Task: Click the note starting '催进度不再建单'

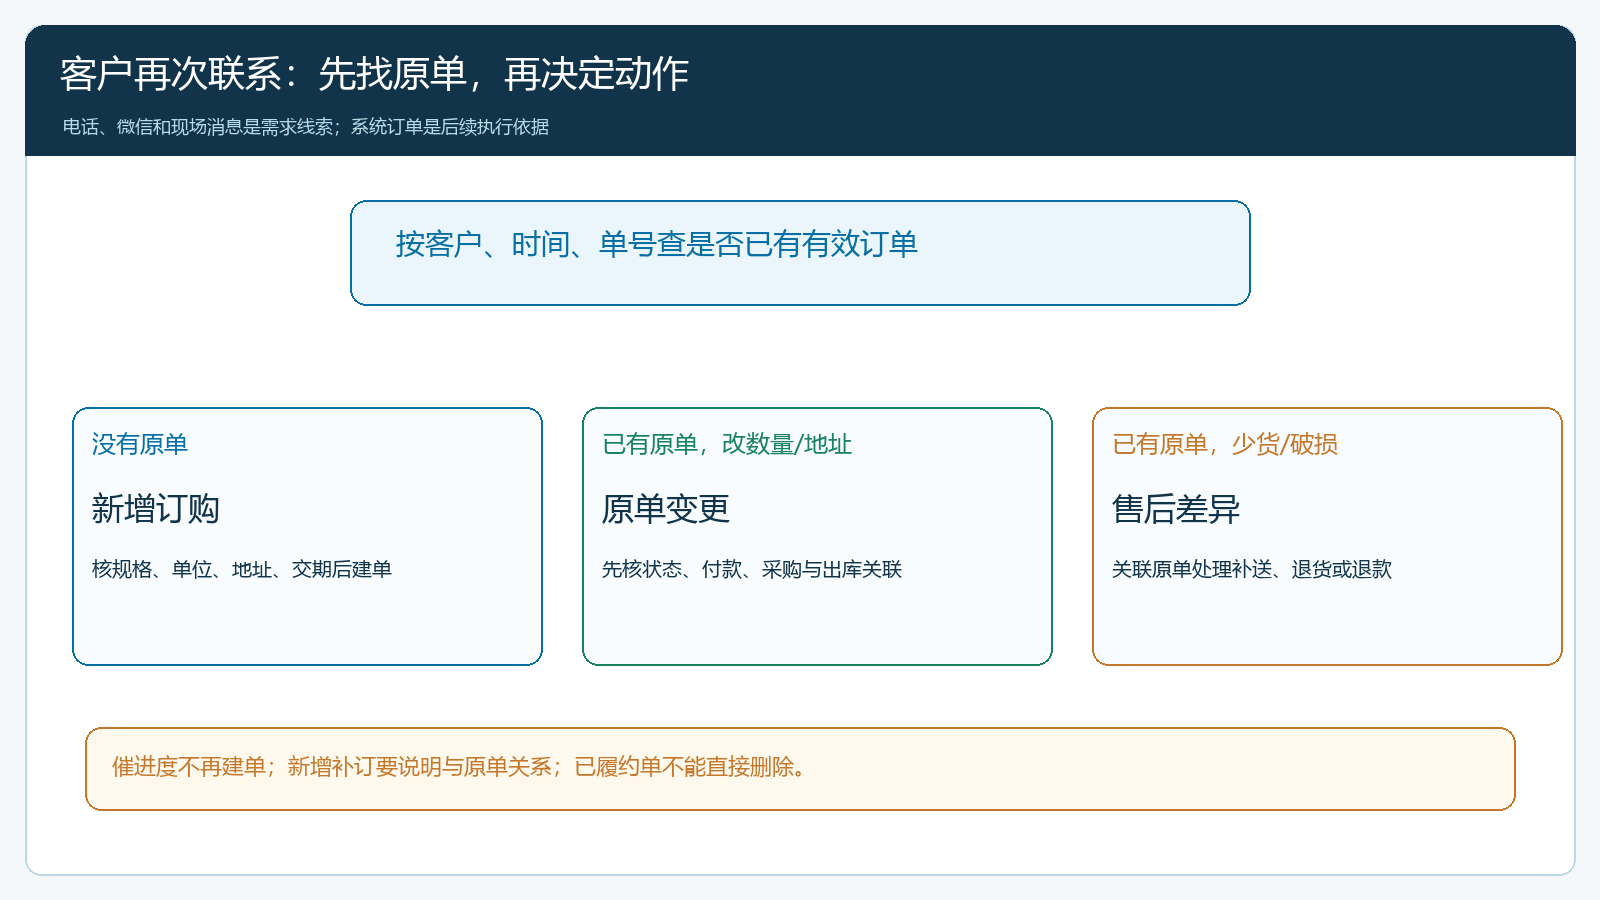Action: (800, 769)
